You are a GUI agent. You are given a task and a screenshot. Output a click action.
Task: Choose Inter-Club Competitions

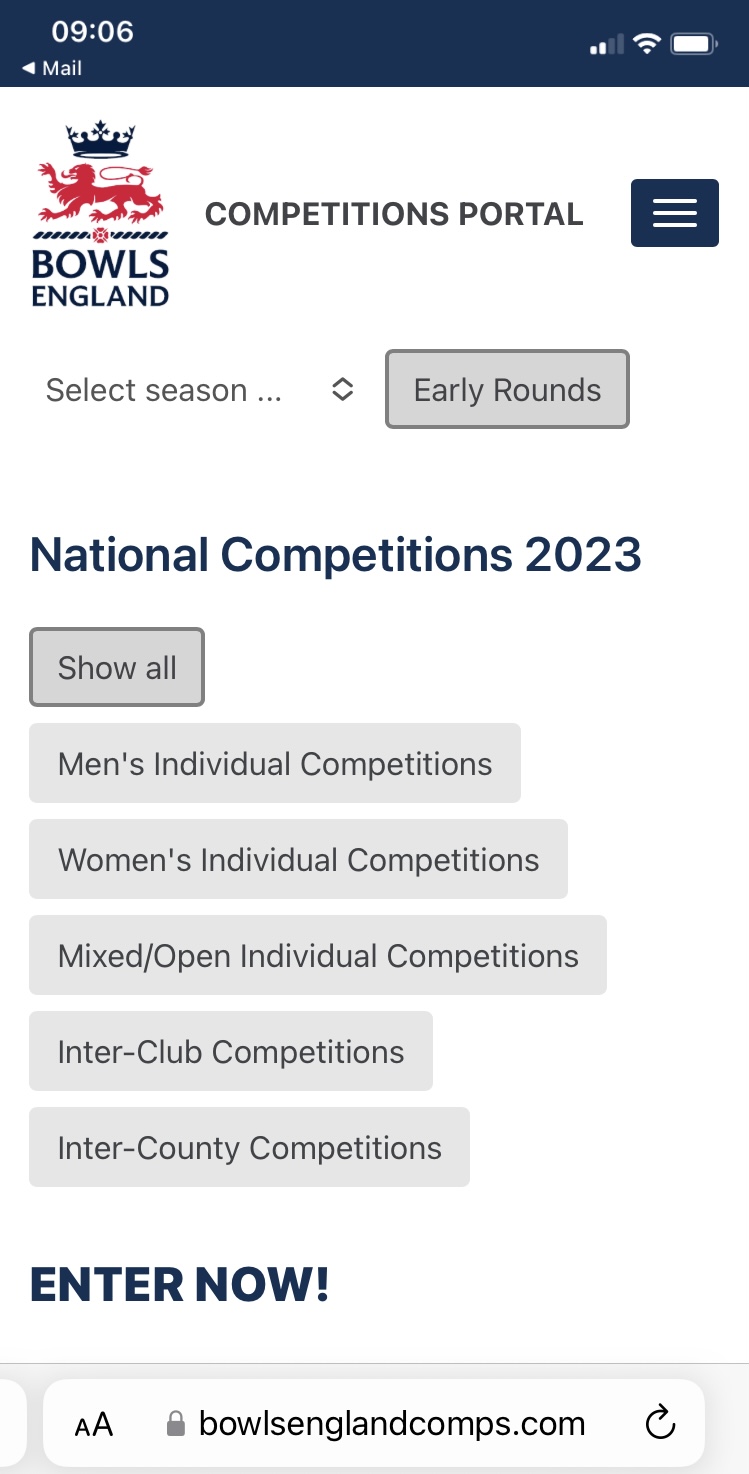click(231, 1051)
